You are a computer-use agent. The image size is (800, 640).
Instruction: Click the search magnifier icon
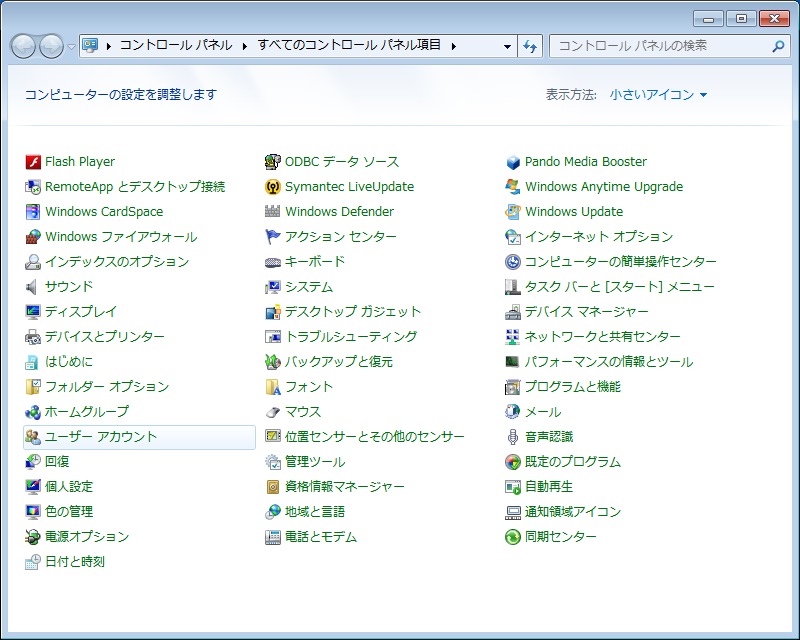tap(778, 46)
